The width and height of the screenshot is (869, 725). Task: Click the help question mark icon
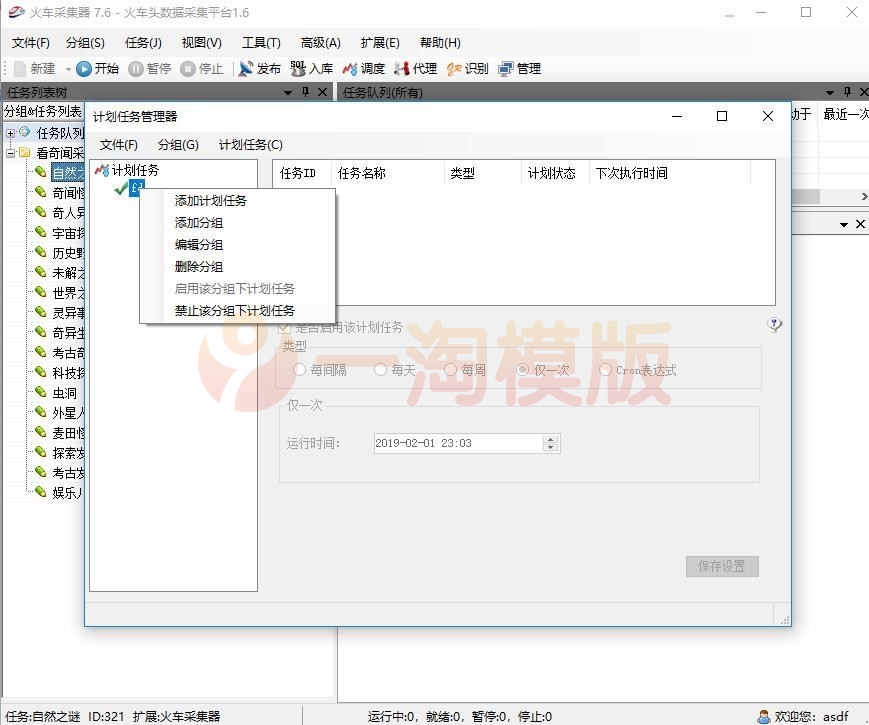point(774,325)
